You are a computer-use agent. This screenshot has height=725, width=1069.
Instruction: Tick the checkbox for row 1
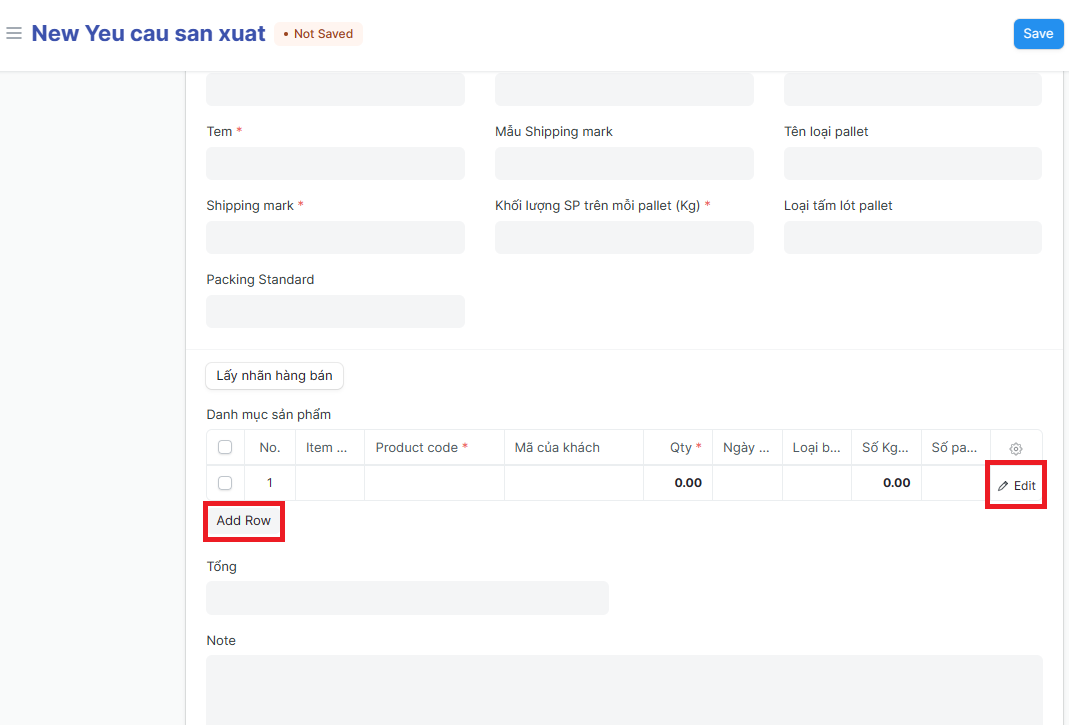[x=225, y=483]
